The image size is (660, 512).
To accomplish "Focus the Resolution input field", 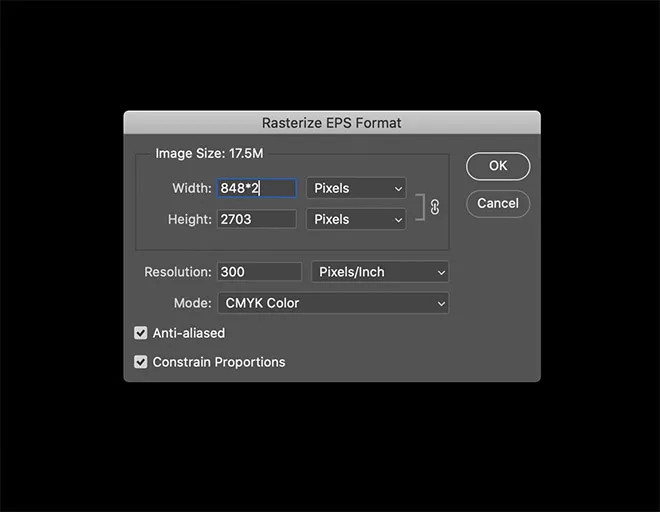I will point(259,272).
